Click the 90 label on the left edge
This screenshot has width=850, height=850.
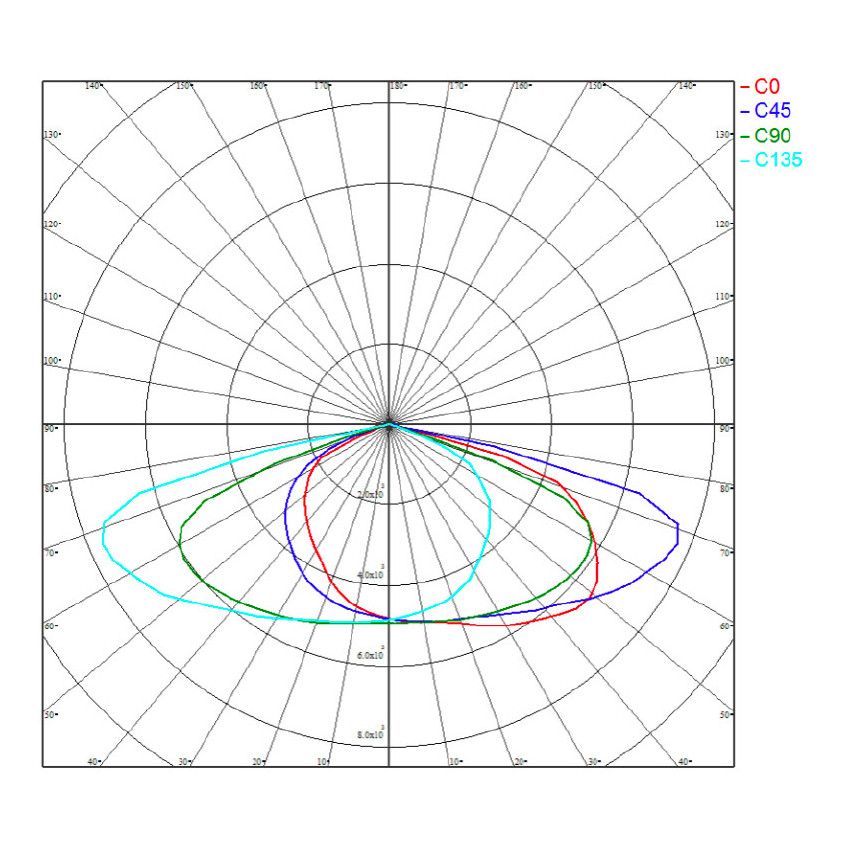click(x=49, y=428)
